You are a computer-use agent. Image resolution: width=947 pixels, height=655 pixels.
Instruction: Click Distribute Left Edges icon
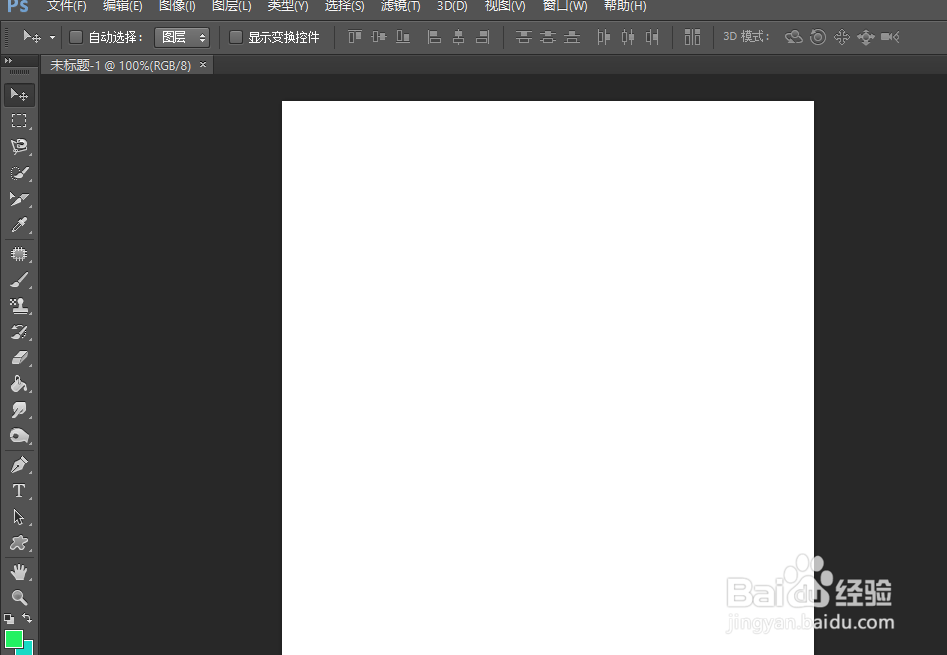tap(603, 37)
